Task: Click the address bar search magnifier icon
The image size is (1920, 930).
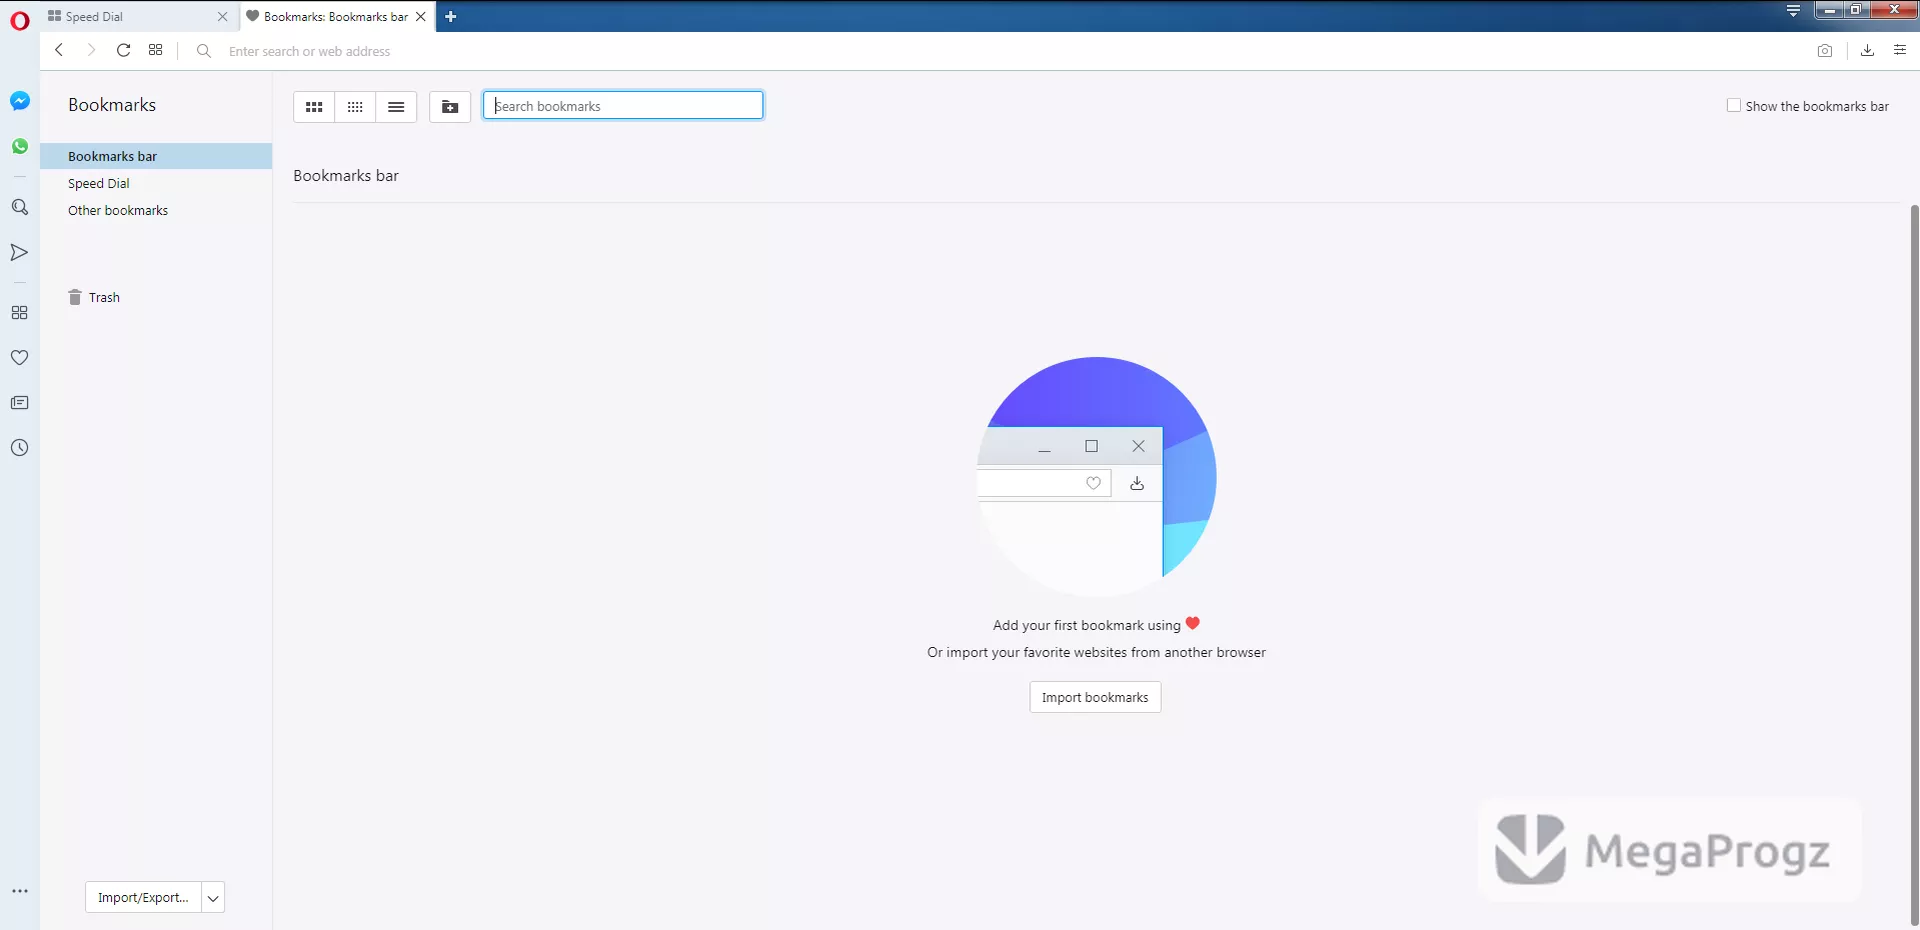Action: (204, 51)
